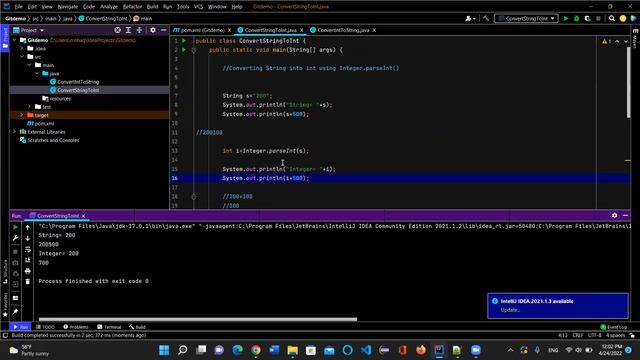Open the TODO tool window tab
This screenshot has height=360, width=640.
pyautogui.click(x=45, y=327)
